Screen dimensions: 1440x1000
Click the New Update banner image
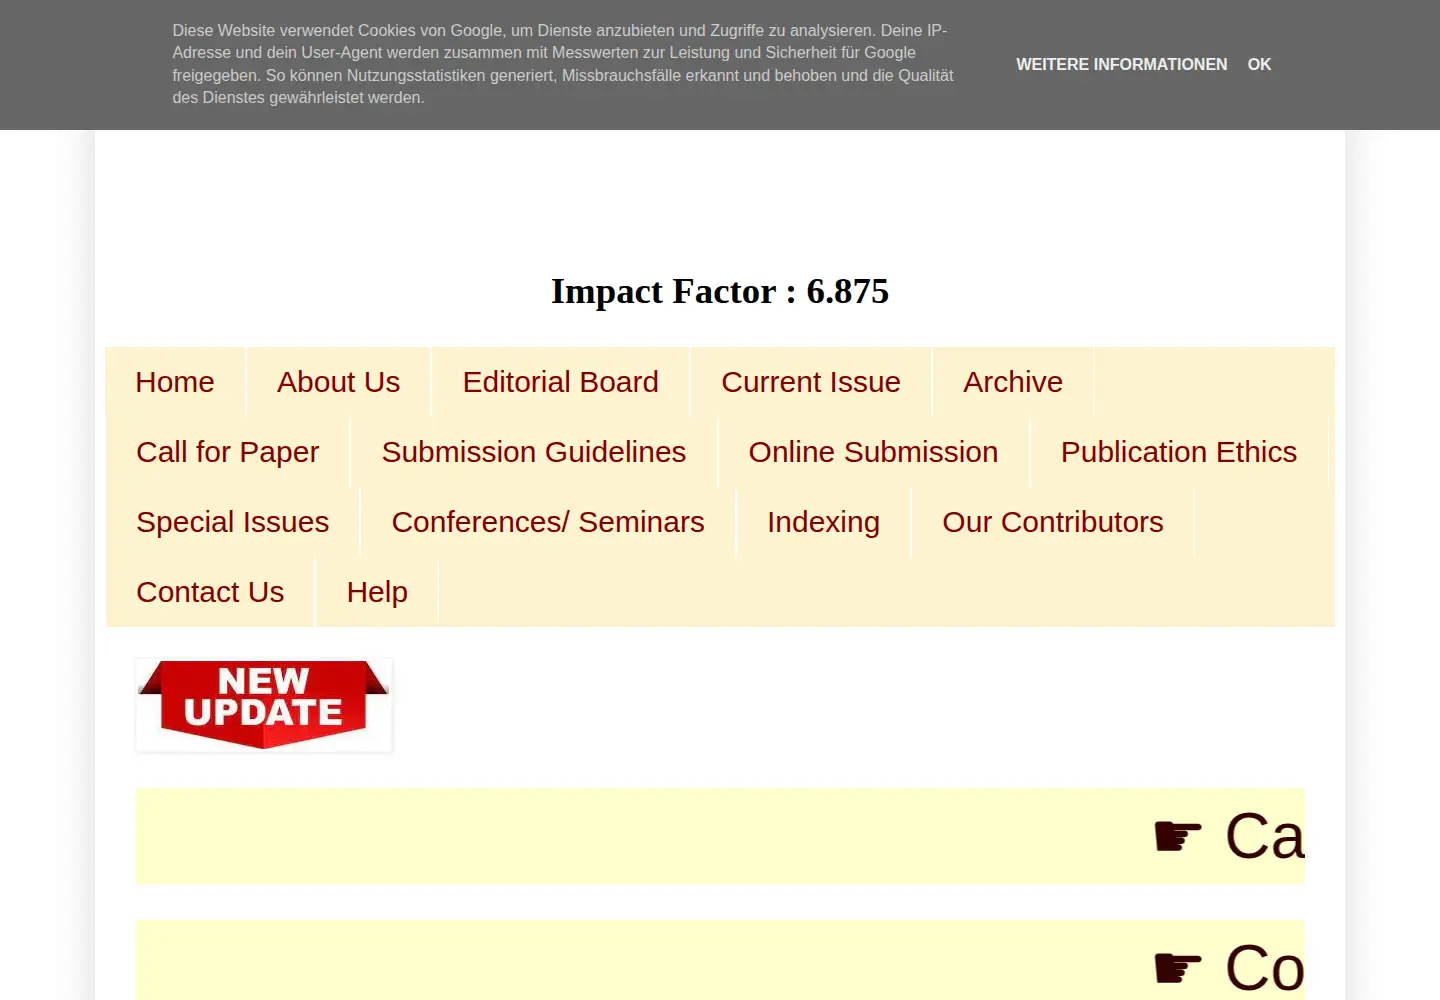264,705
